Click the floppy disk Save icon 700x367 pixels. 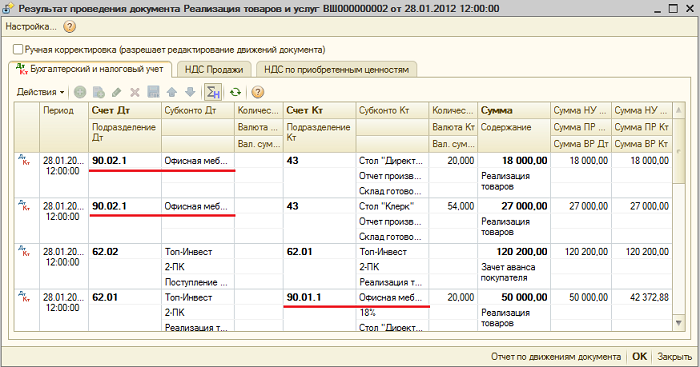[x=153, y=92]
